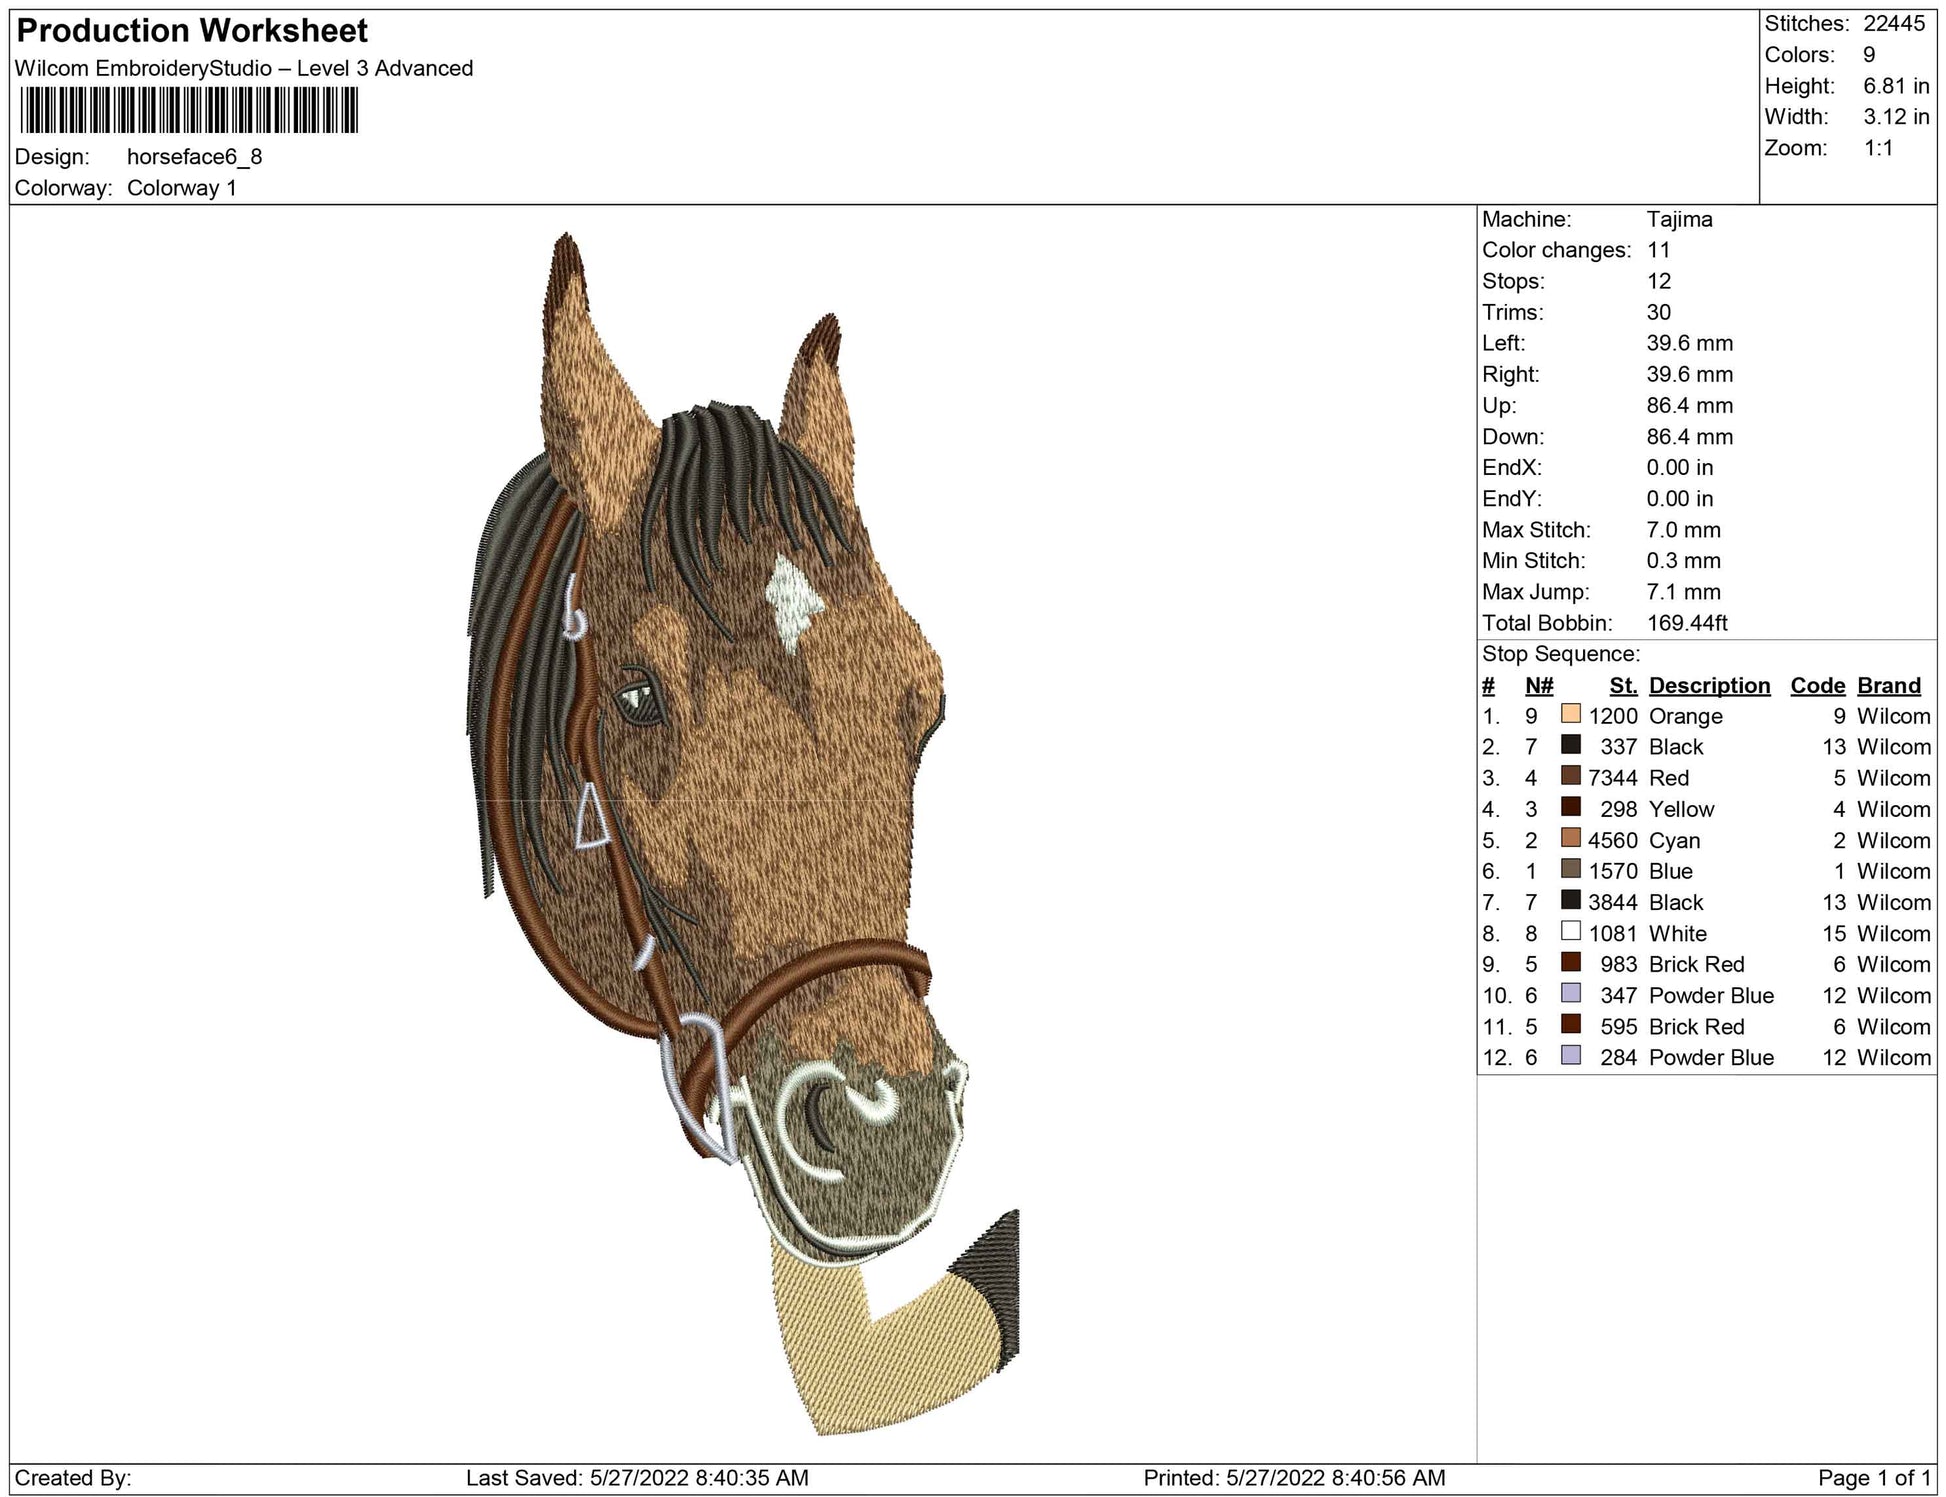Click the Production Worksheet title
The height and width of the screenshot is (1497, 1946).
click(192, 31)
